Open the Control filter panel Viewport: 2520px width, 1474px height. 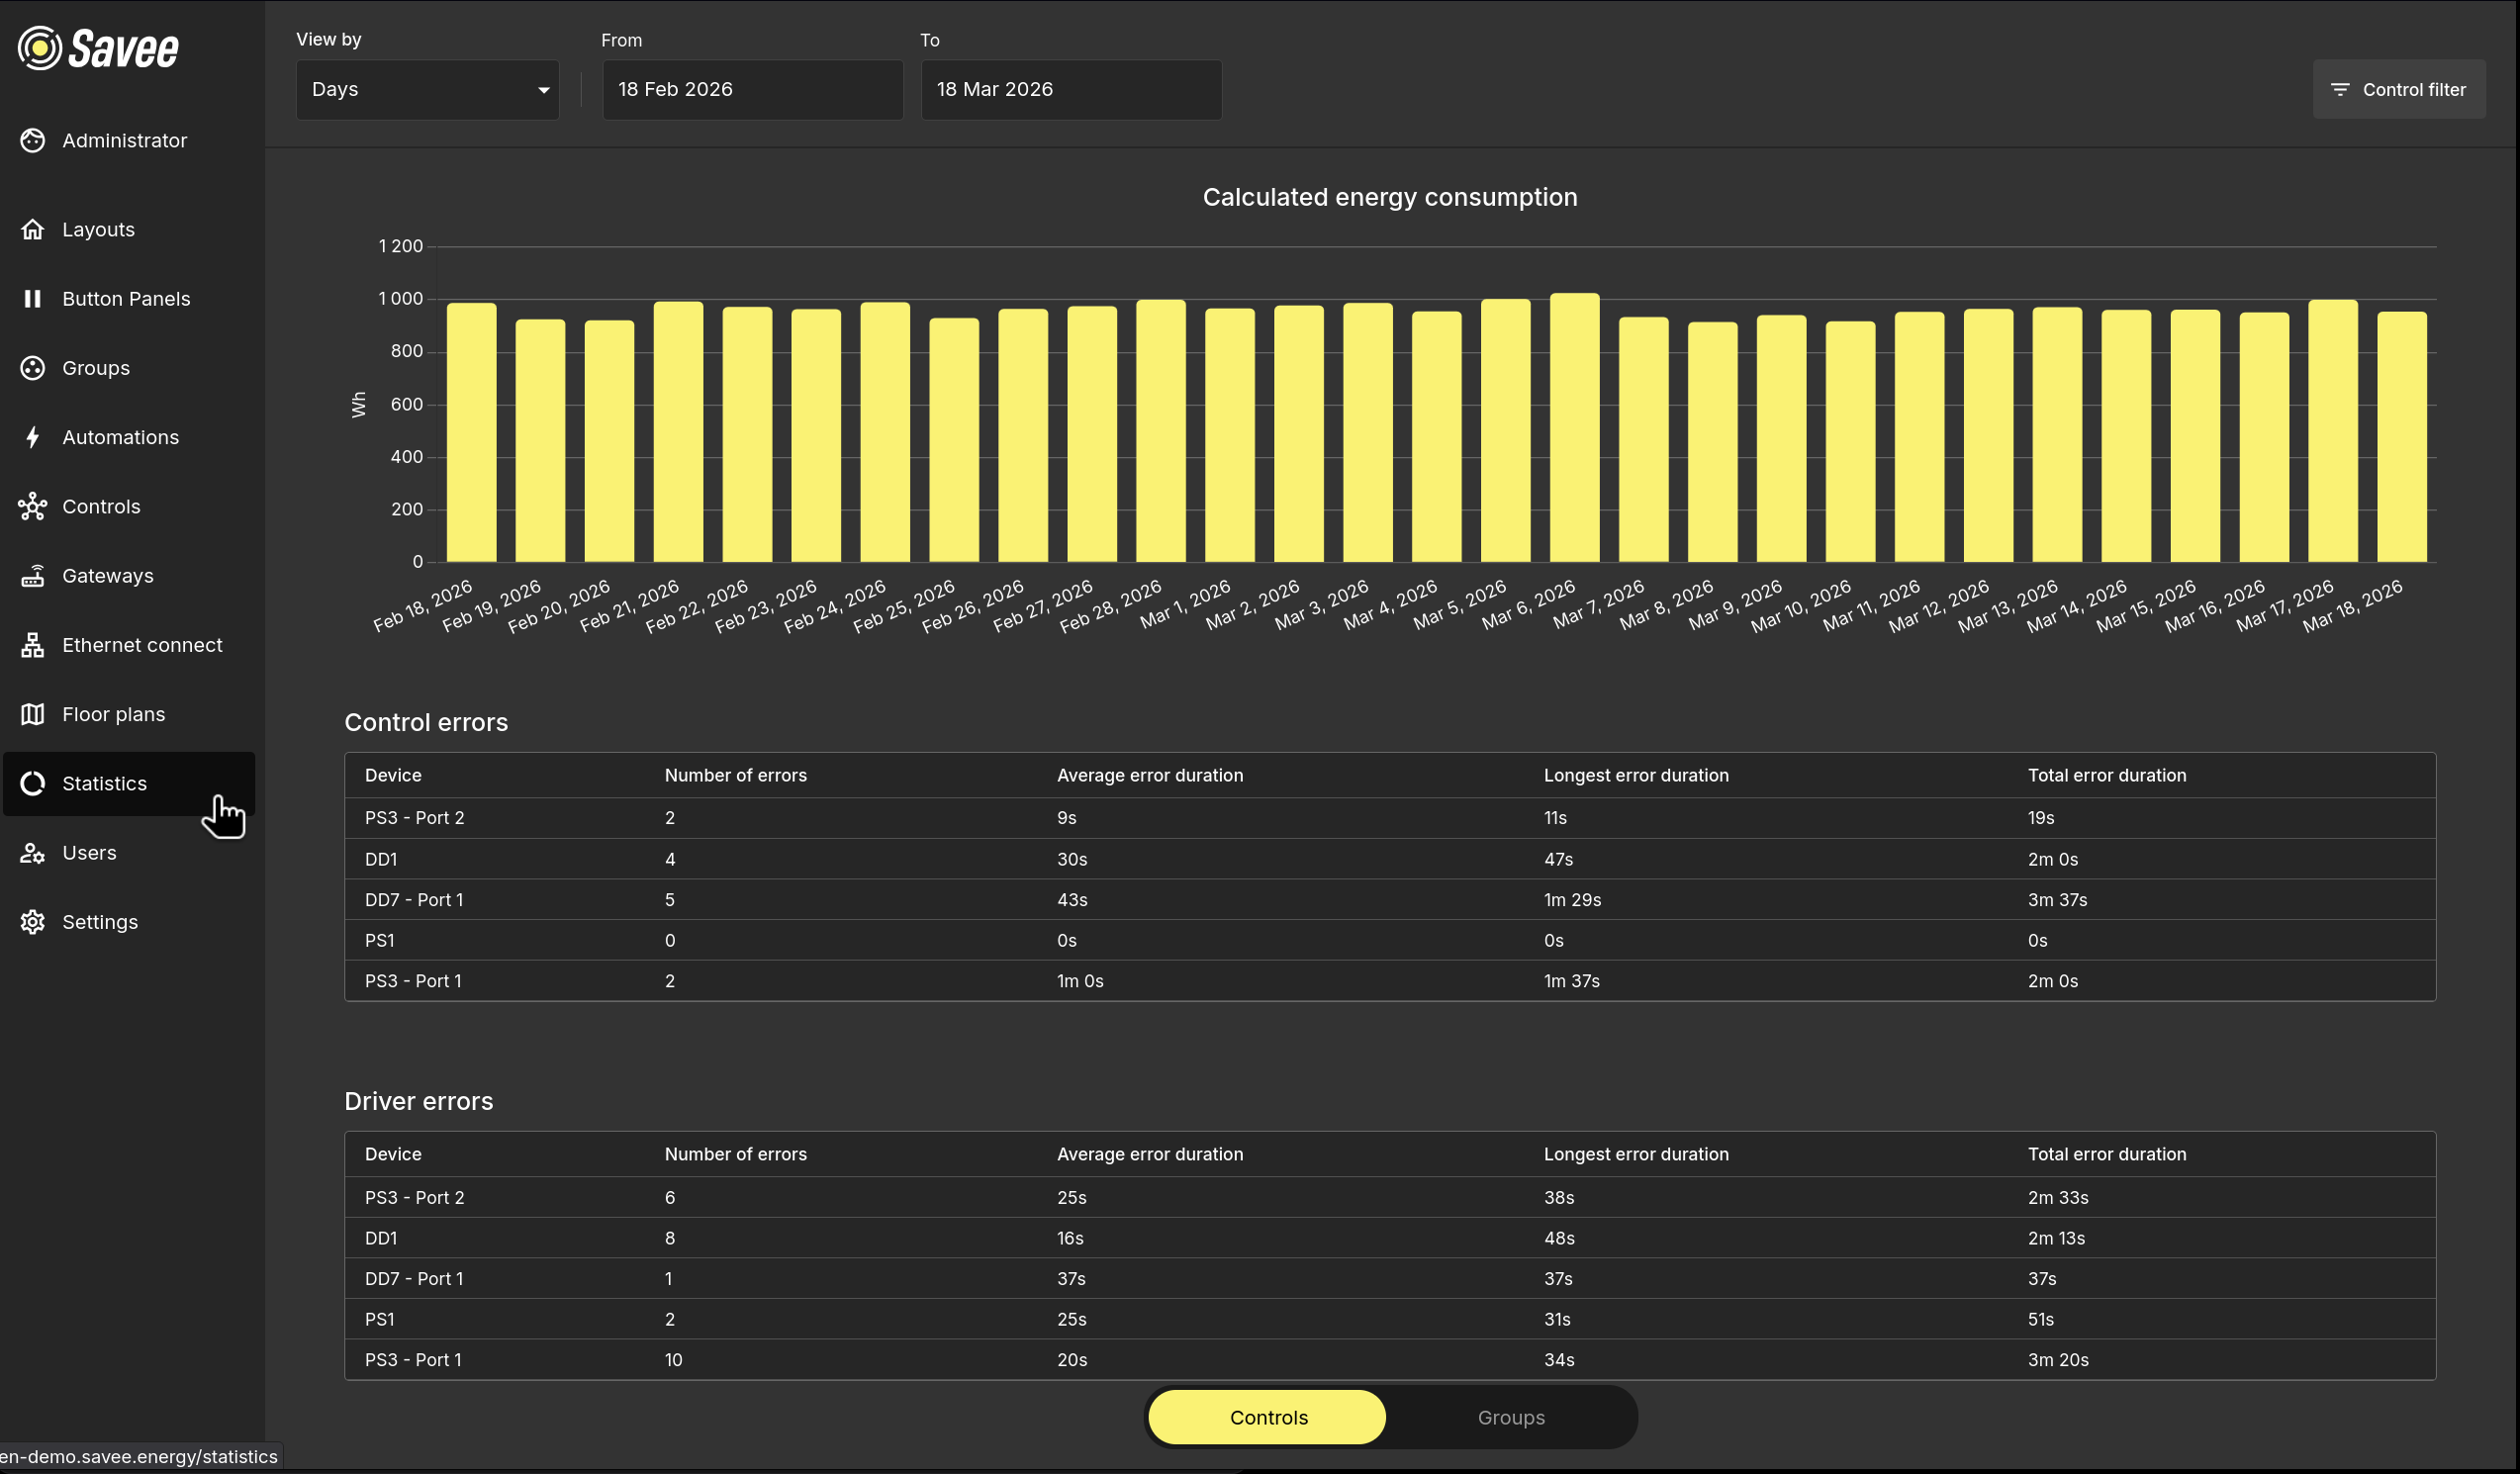click(x=2399, y=89)
